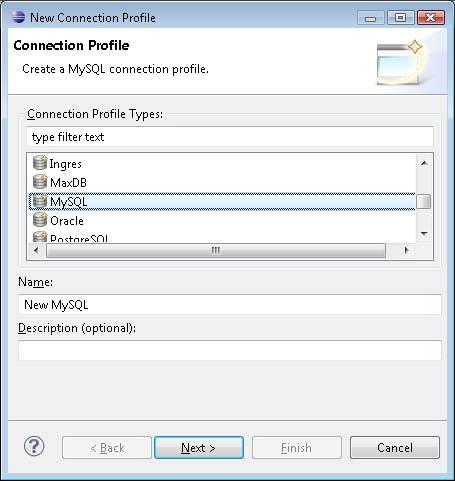Click the horizontal scroll right arrow
The width and height of the screenshot is (455, 481).
(x=406, y=250)
